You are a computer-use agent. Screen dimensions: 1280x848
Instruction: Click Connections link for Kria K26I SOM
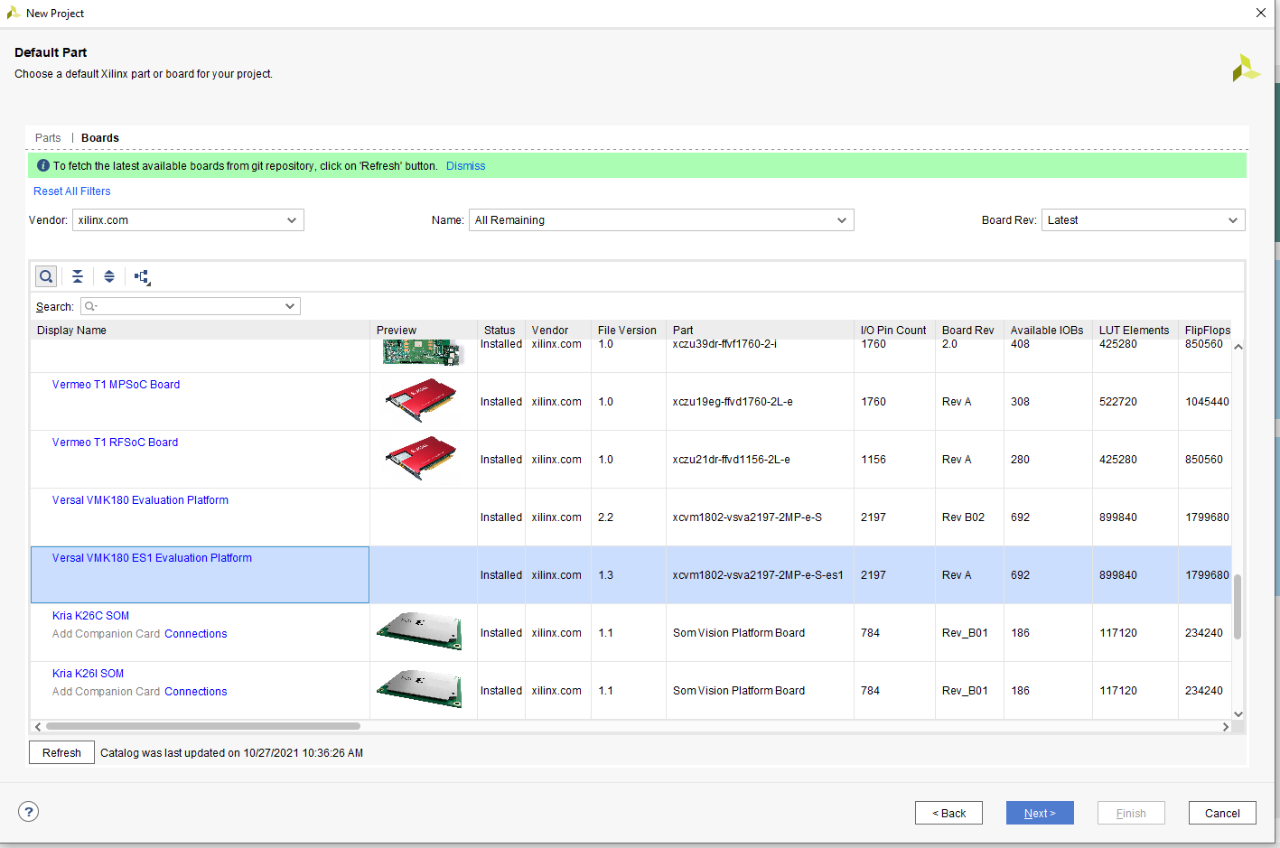[196, 692]
